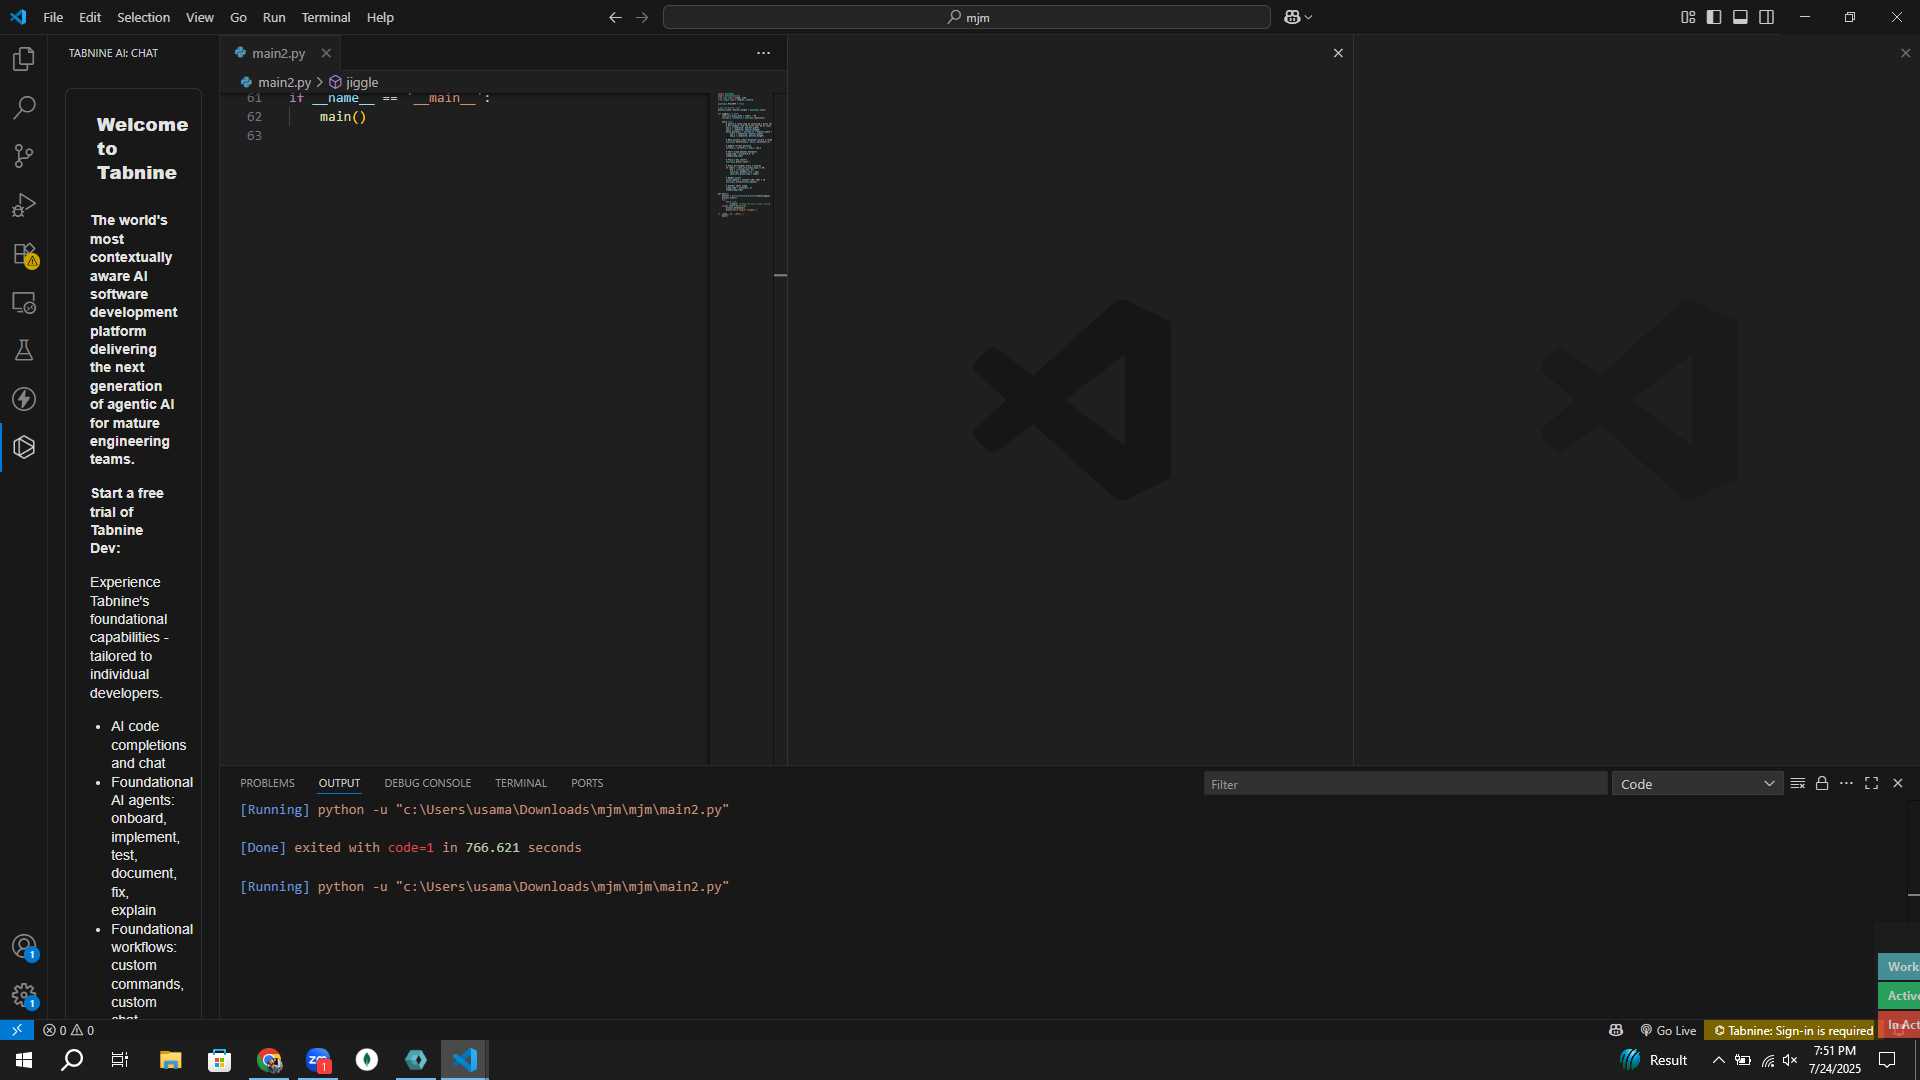
Task: Click the Work tag at right edge
Action: tap(1900, 966)
